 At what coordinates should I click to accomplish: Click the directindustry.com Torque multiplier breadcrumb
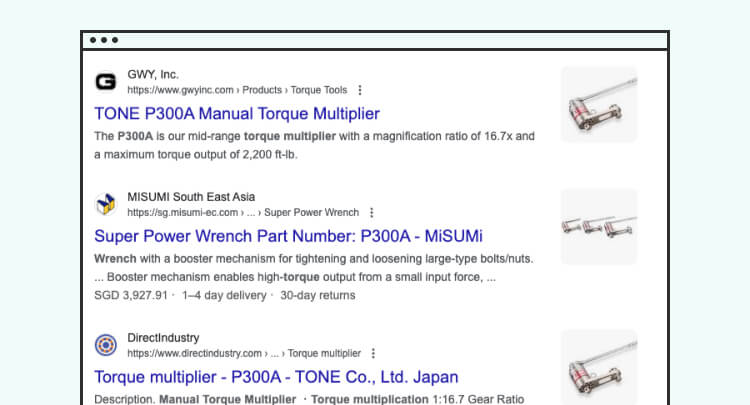[244, 353]
